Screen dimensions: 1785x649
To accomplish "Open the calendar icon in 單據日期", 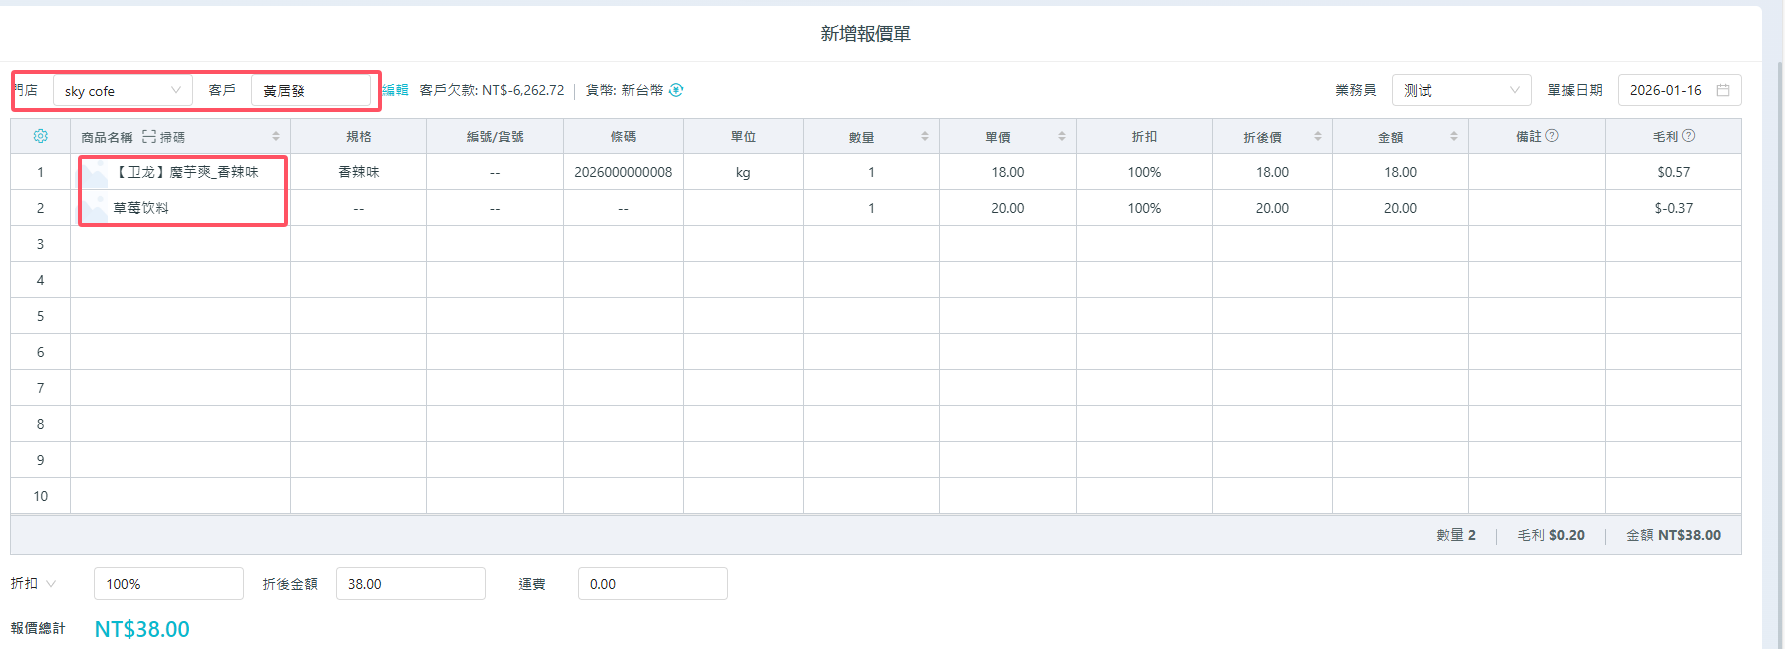I will click(1723, 90).
